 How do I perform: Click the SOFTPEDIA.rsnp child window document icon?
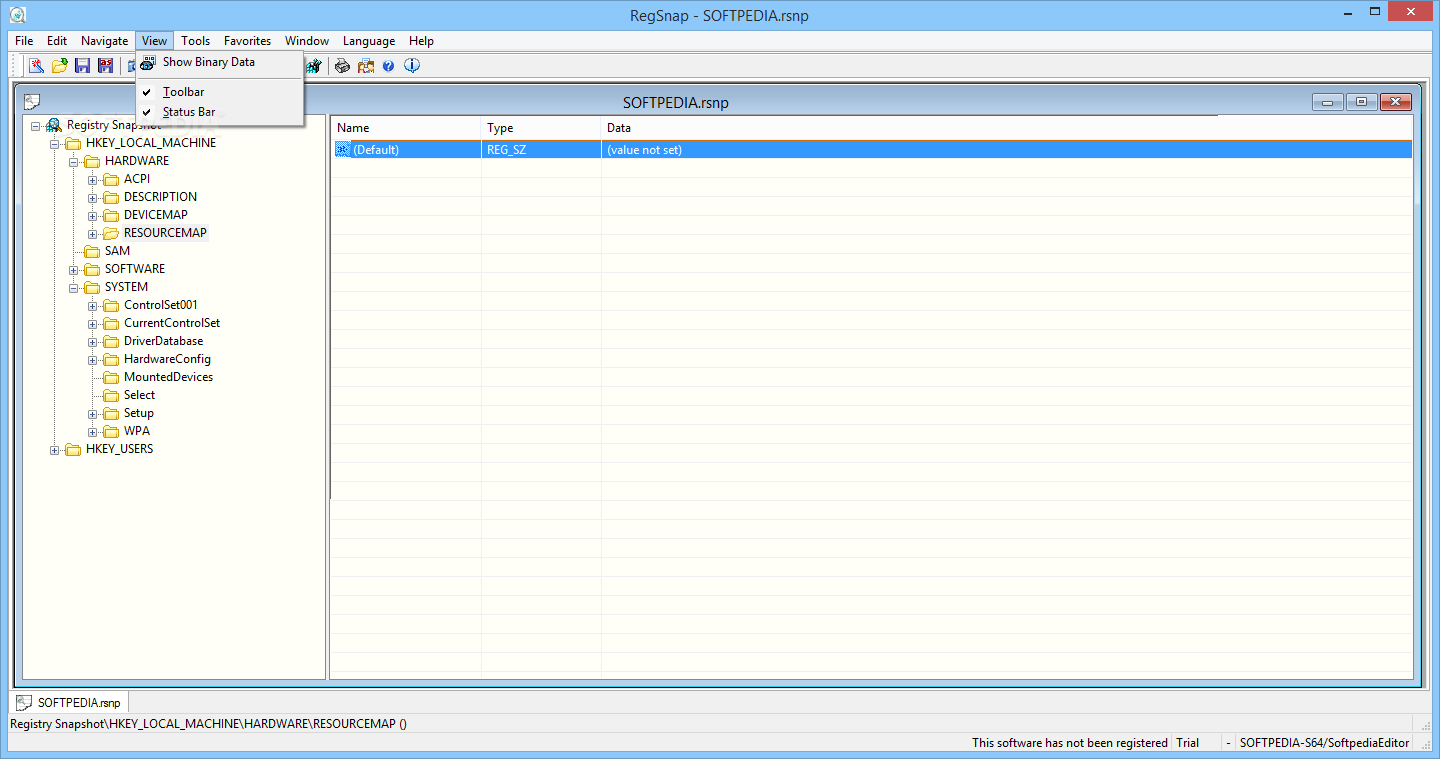pyautogui.click(x=32, y=102)
